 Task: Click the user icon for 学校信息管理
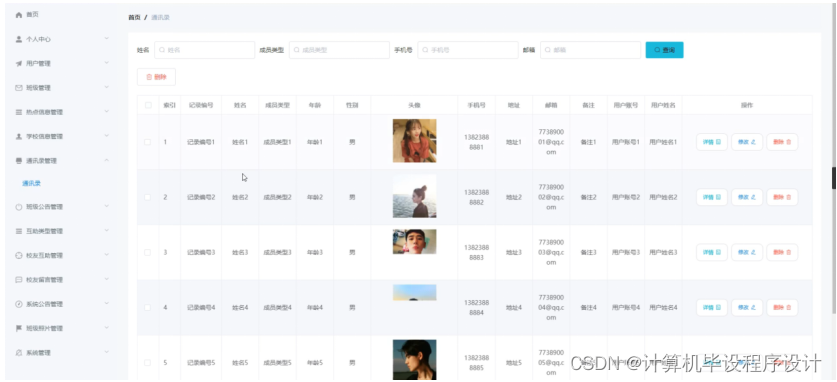coord(19,137)
